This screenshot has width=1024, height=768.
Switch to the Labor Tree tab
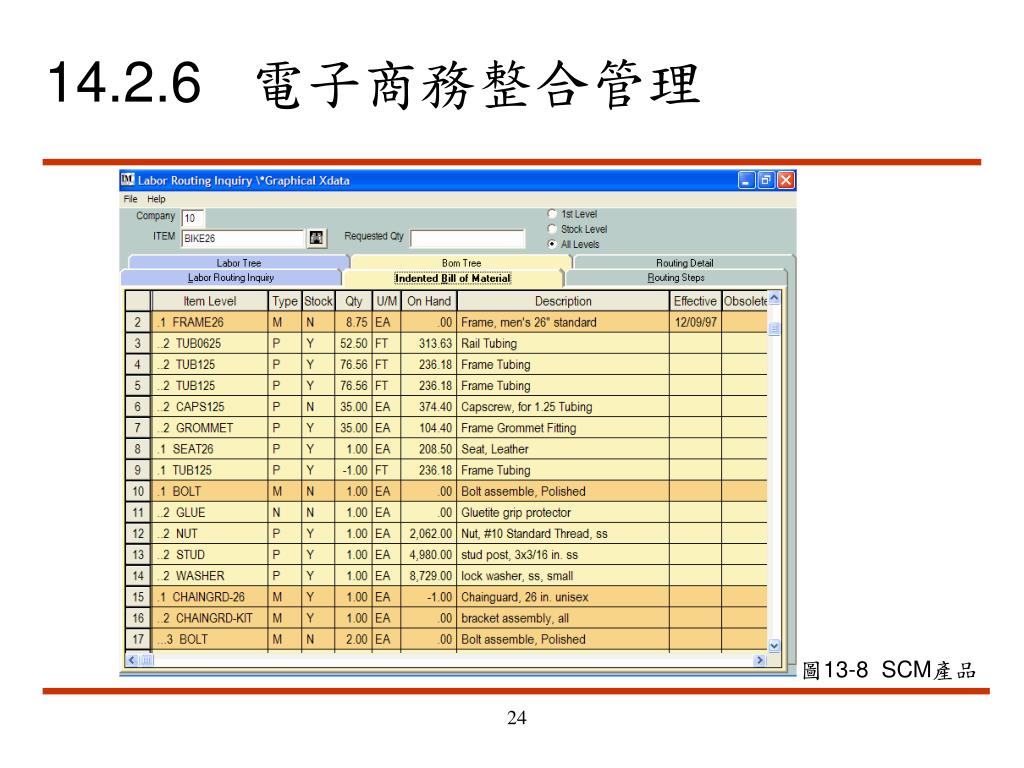(x=238, y=263)
